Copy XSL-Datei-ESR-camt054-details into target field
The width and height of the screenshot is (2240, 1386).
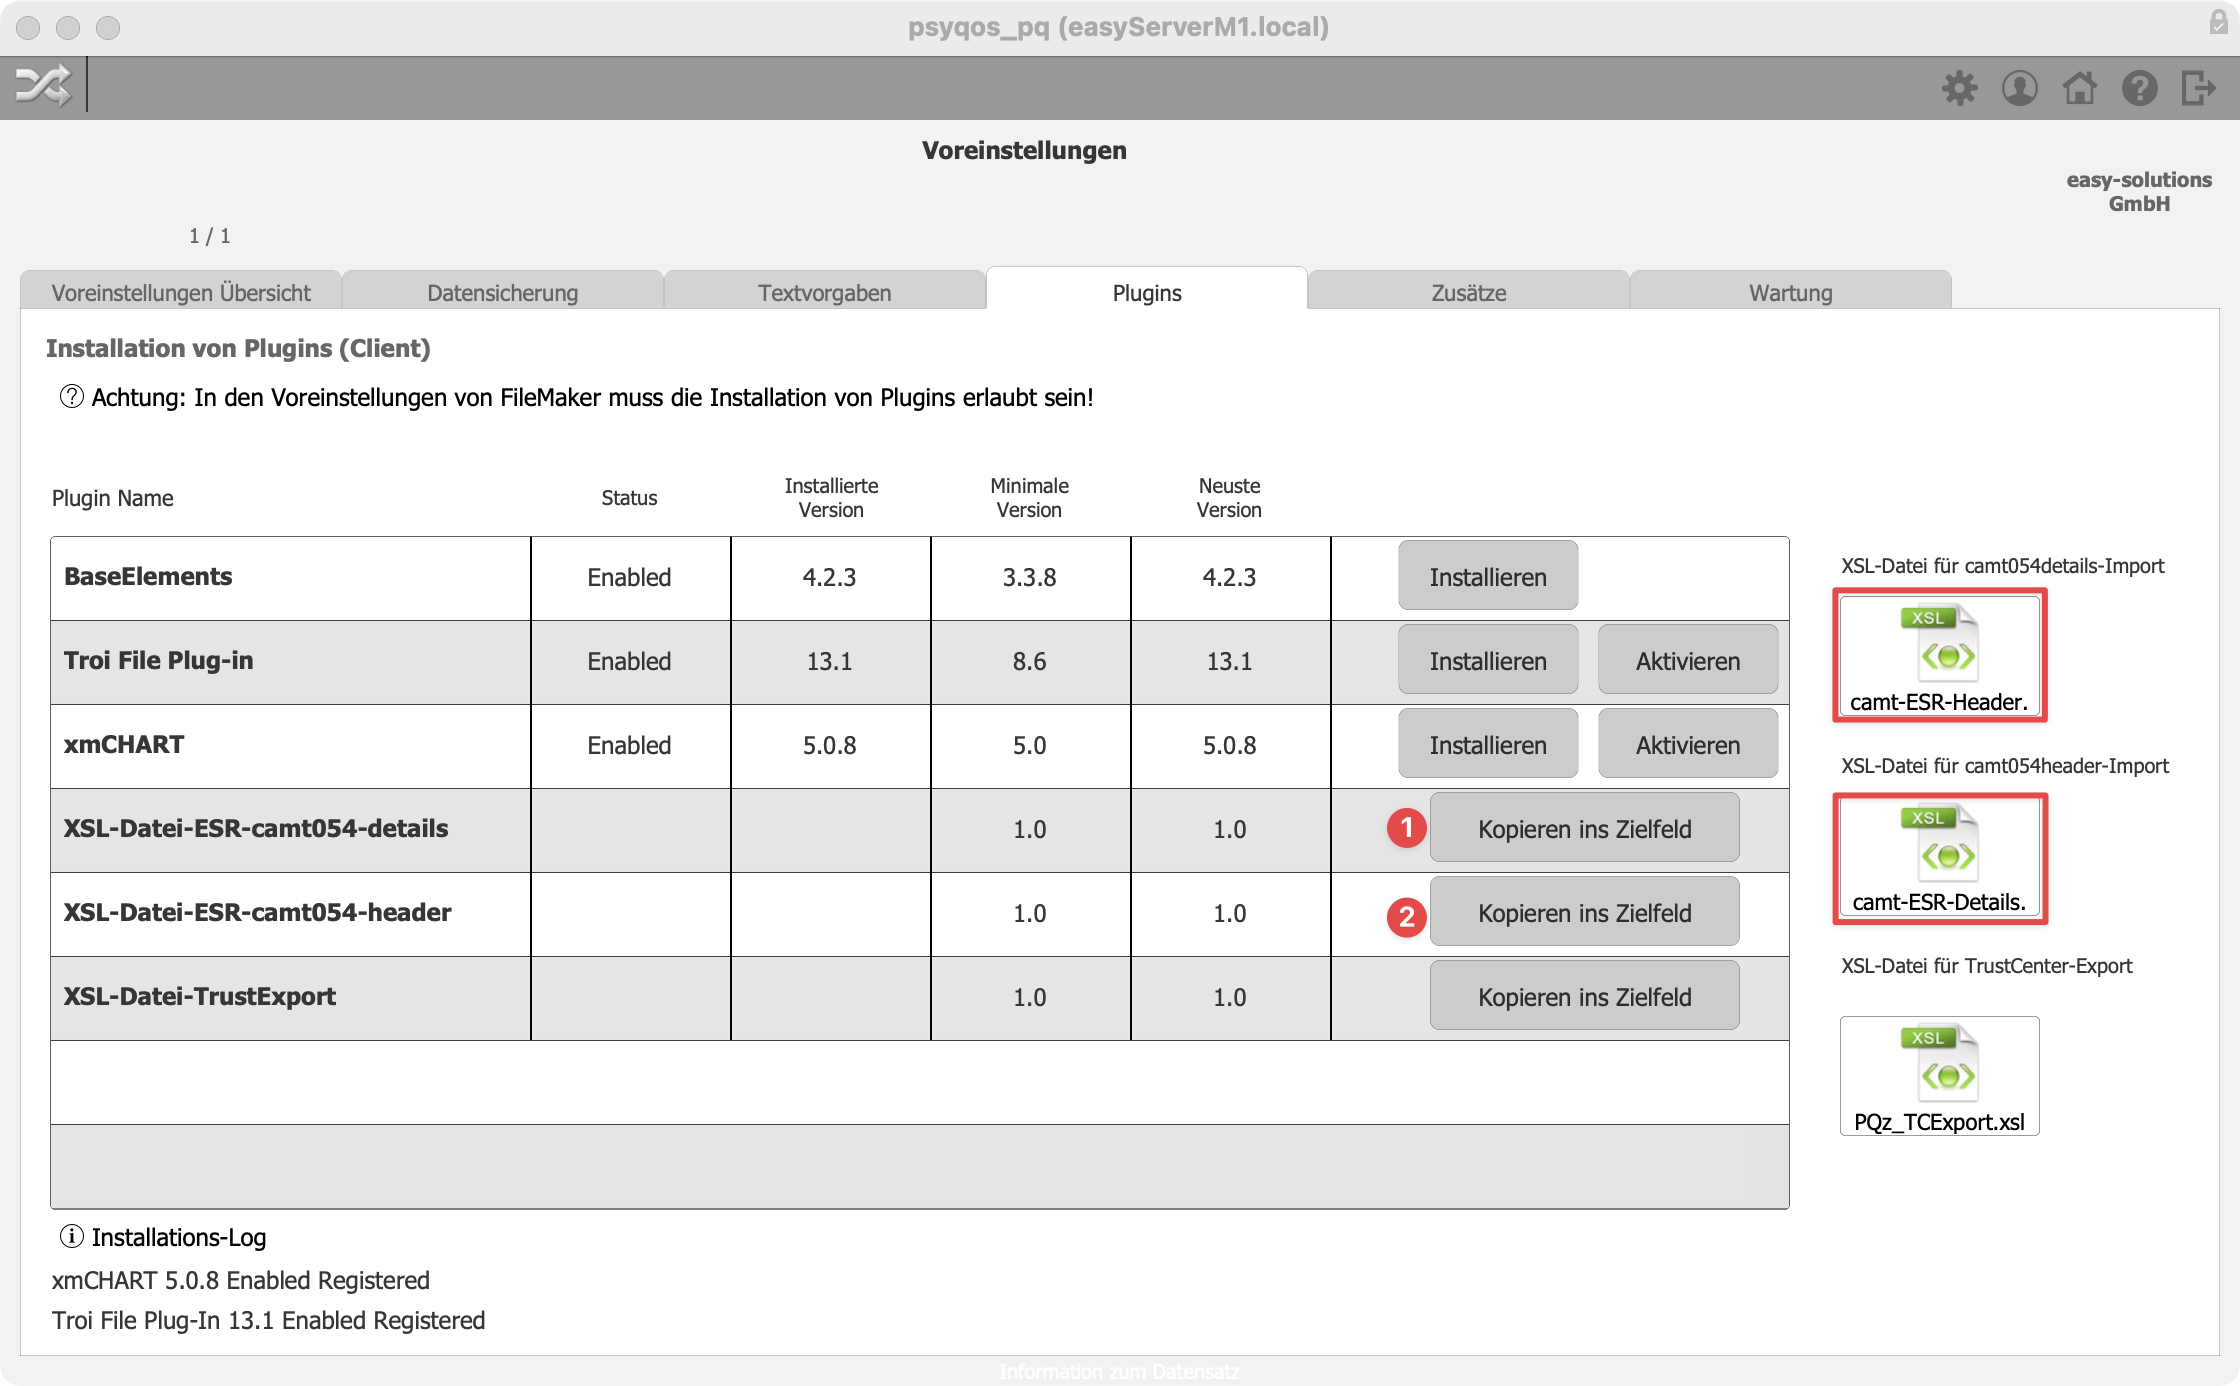point(1584,828)
